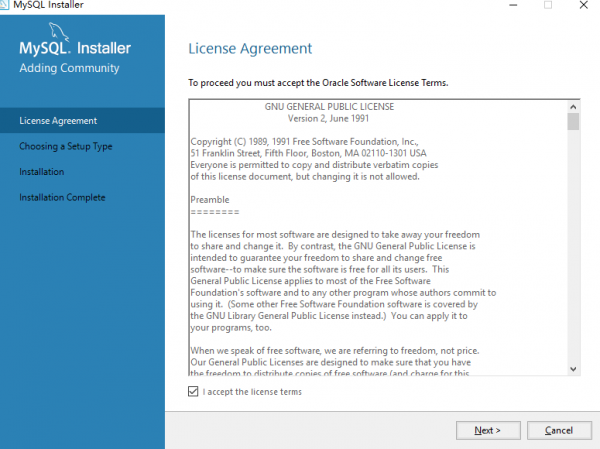Select the Choosing a Setup Type step

[x=66, y=146]
